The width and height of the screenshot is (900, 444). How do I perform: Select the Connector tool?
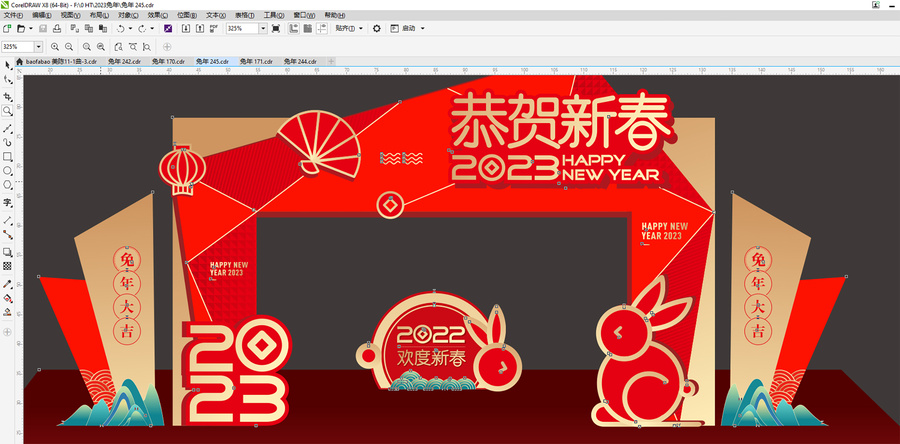pos(7,234)
